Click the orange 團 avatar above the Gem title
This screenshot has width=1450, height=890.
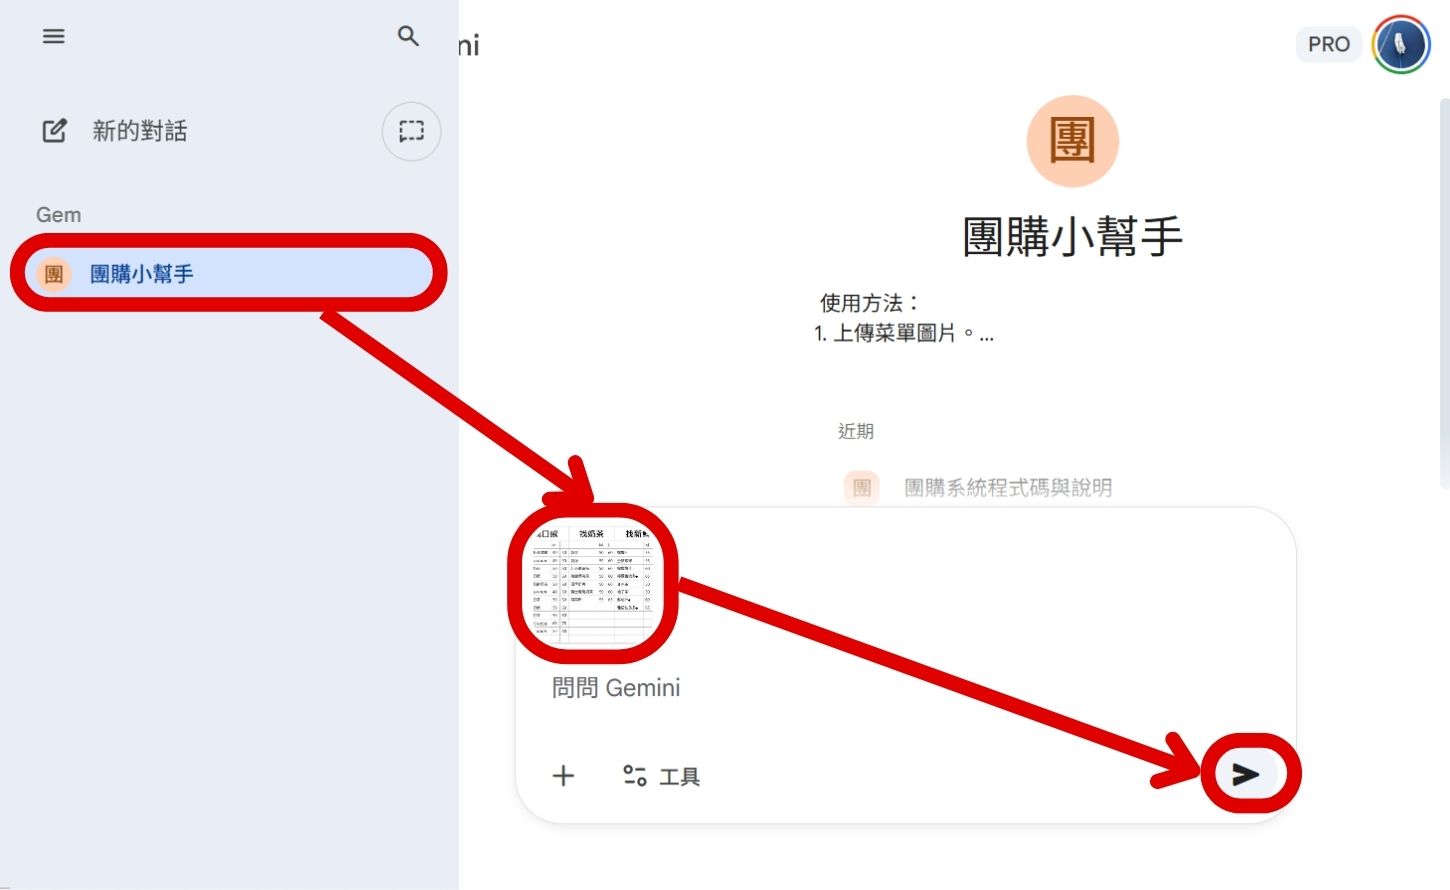point(1072,141)
